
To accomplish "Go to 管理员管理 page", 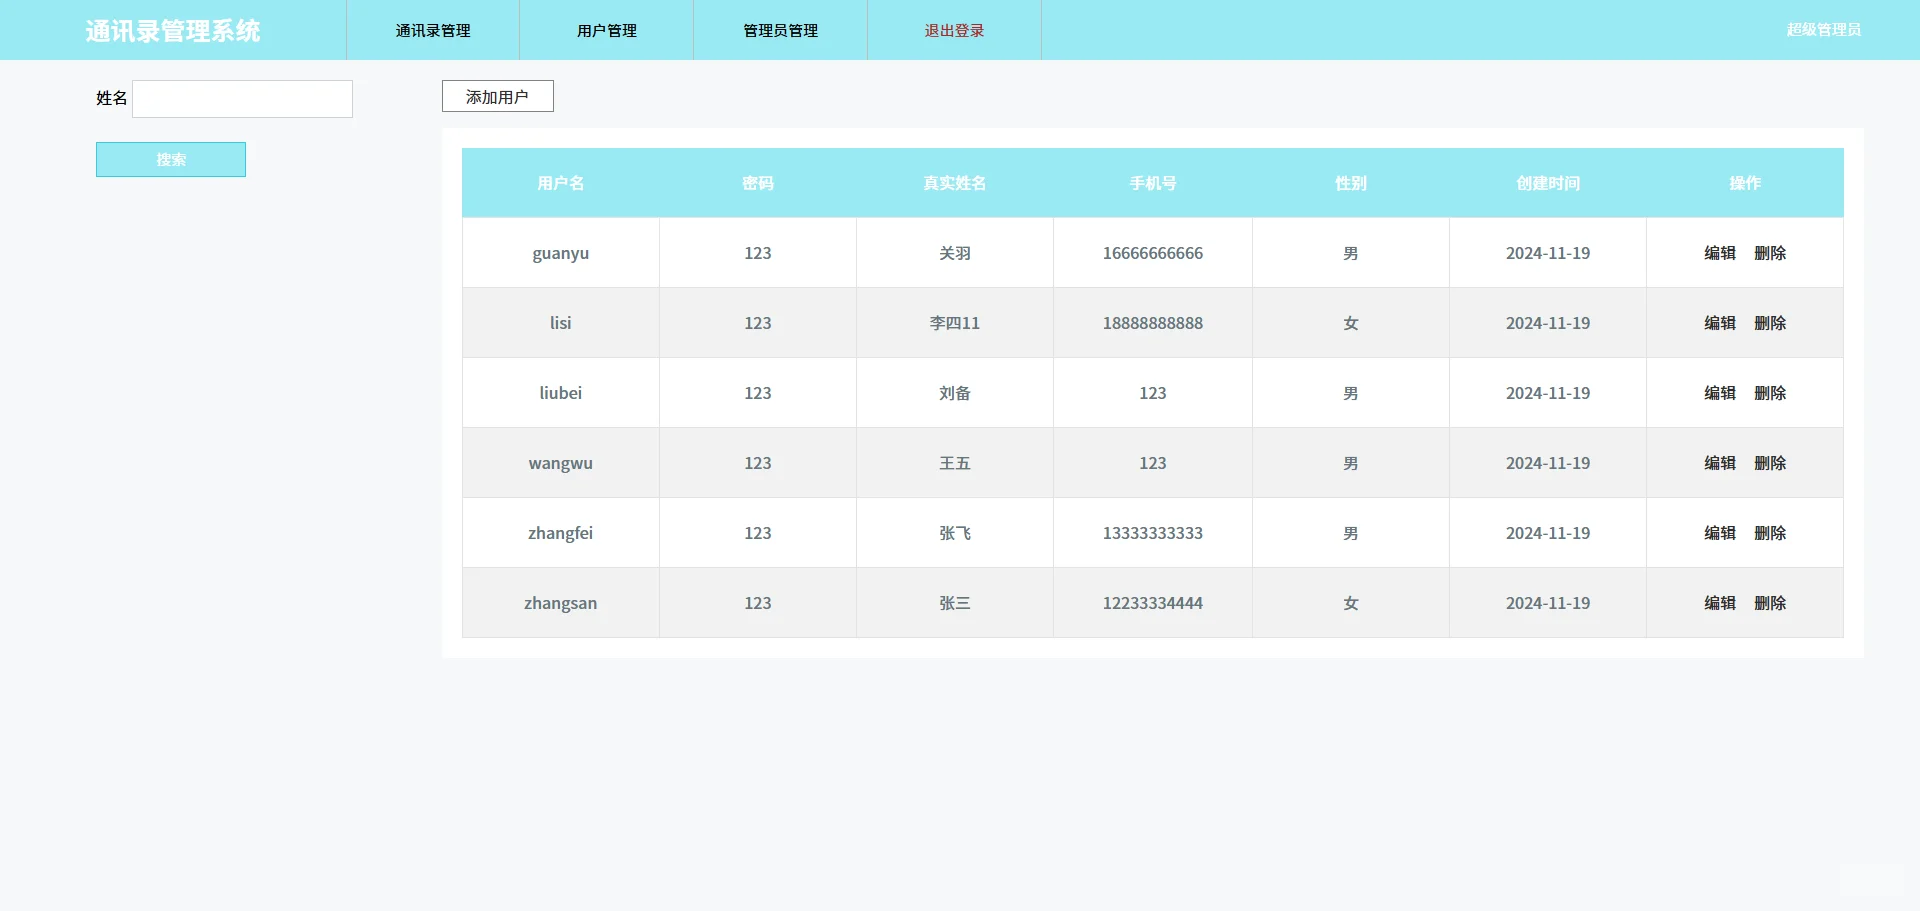I will tap(779, 30).
